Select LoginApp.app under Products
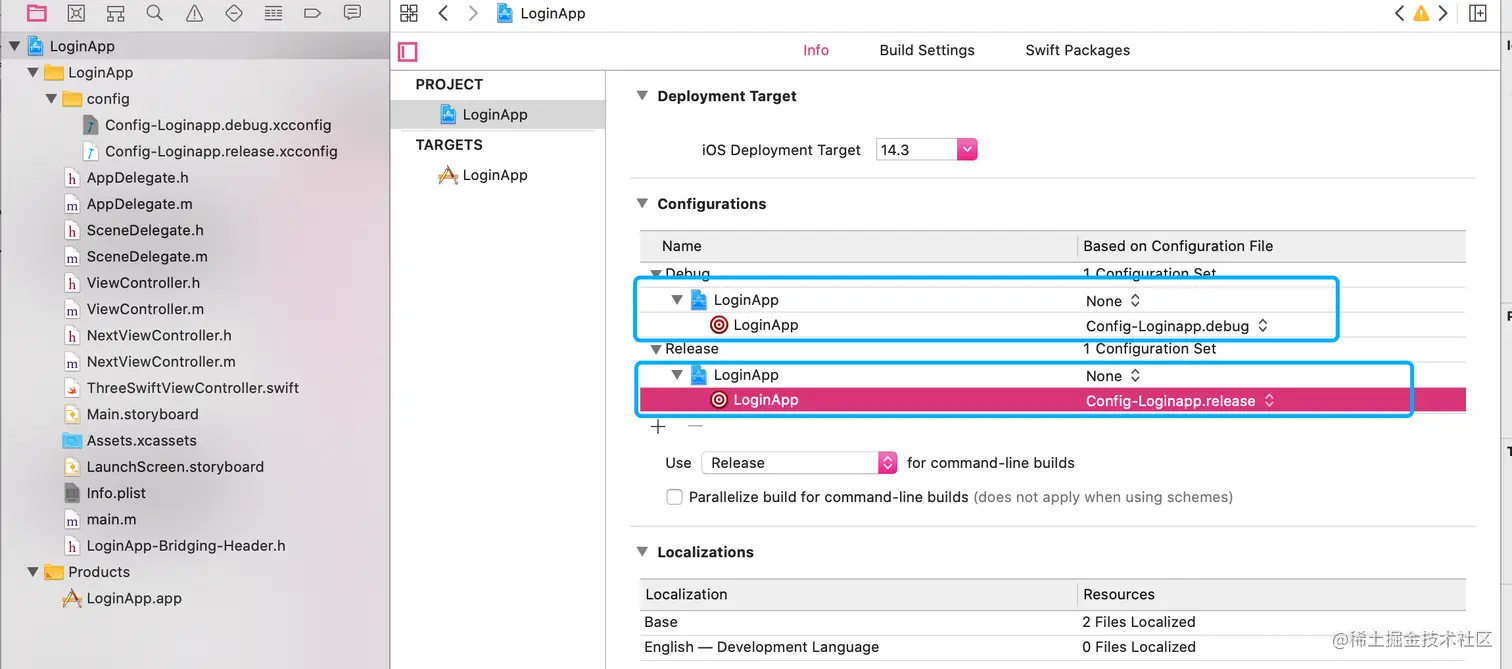The width and height of the screenshot is (1512, 669). point(134,599)
